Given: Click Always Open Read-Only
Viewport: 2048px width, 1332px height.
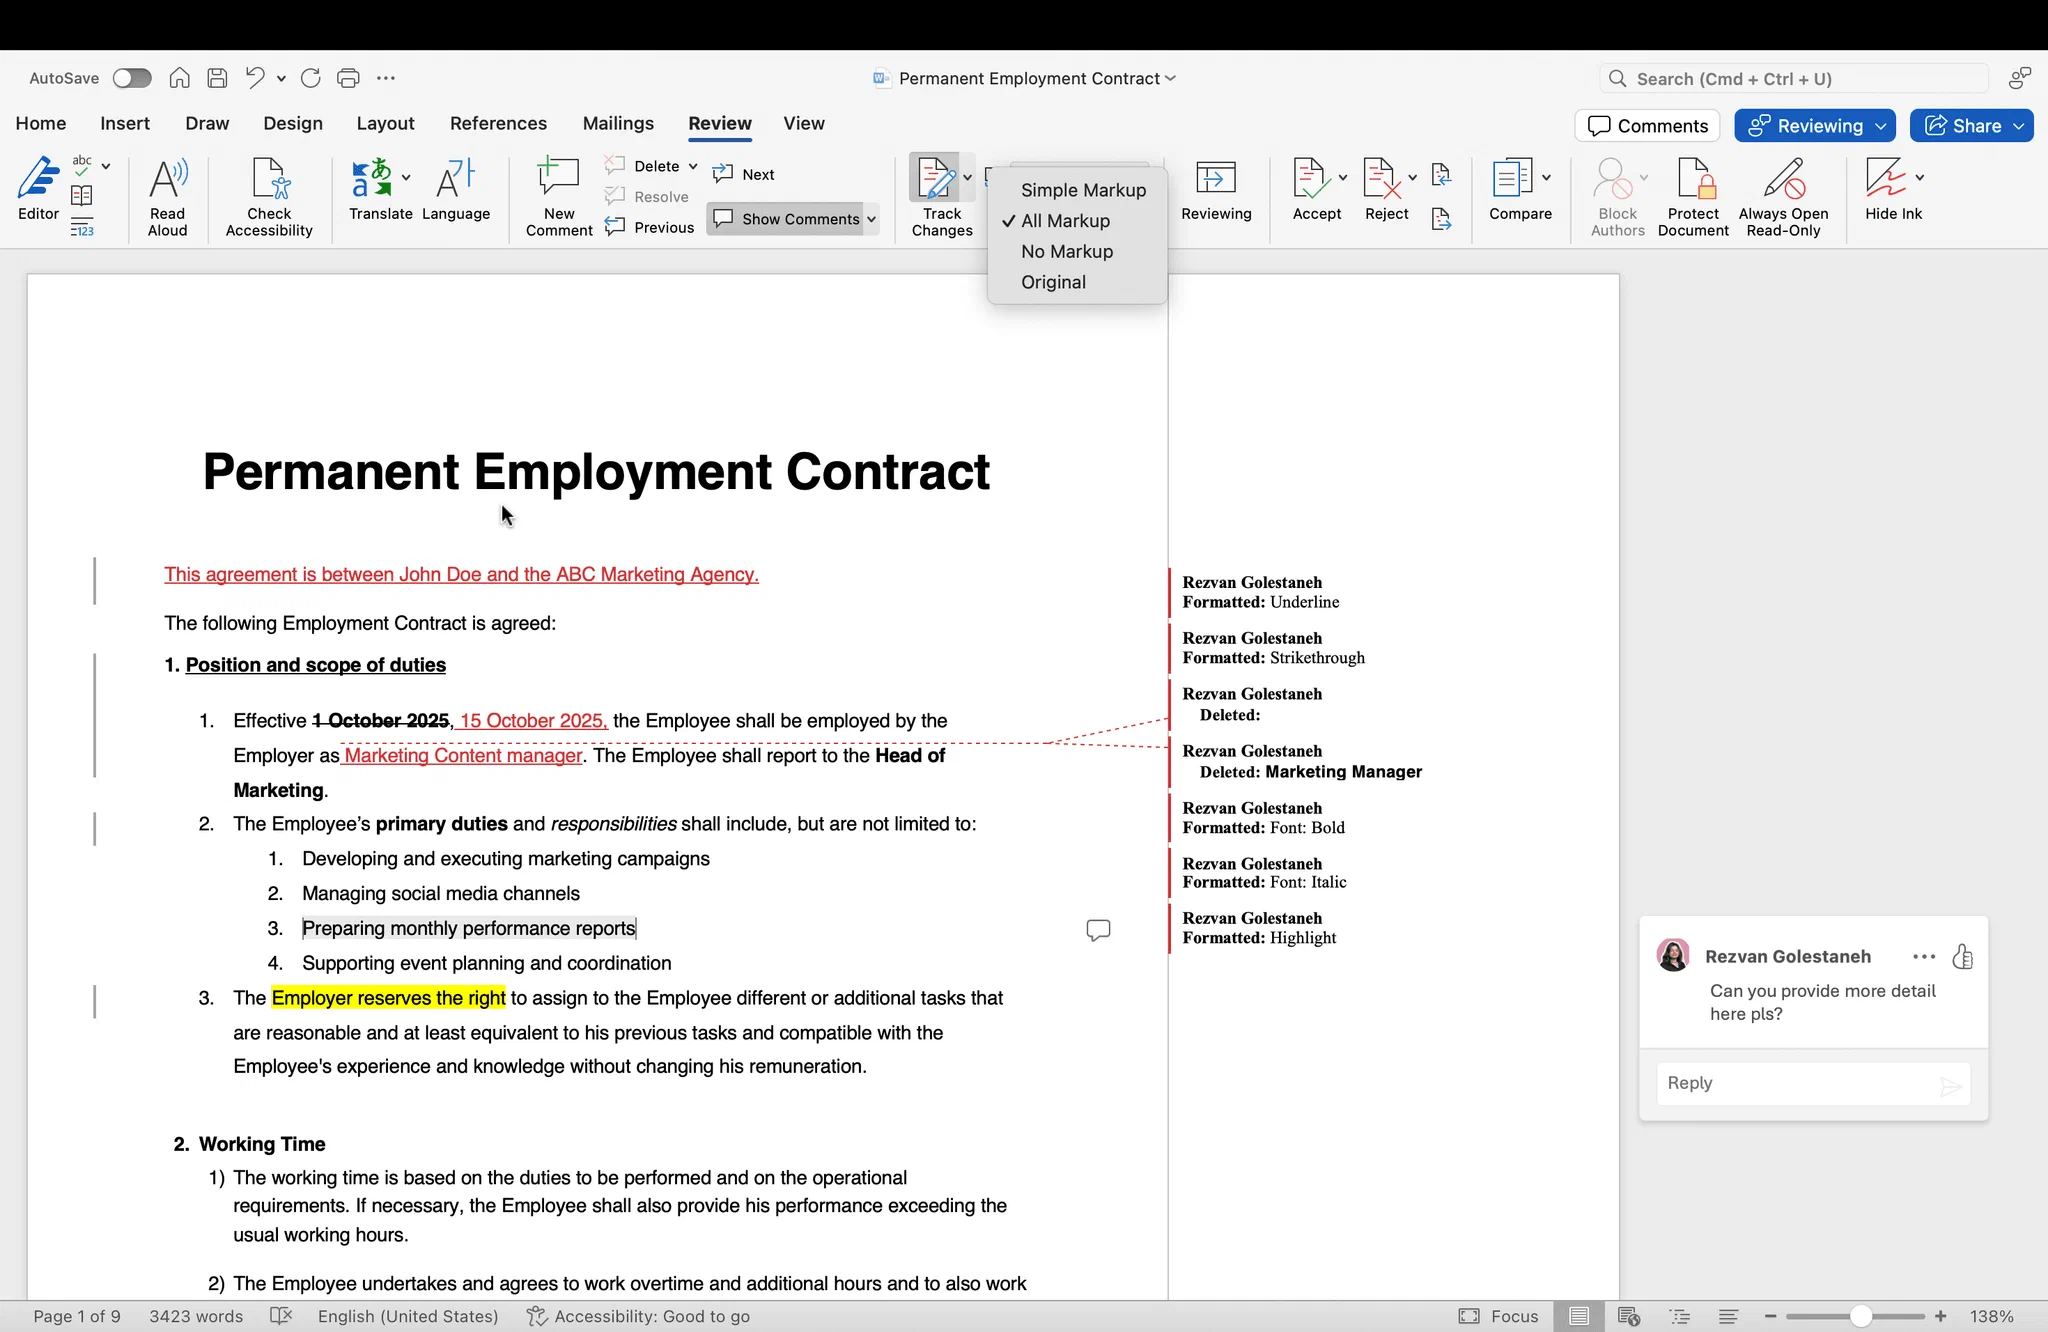Looking at the screenshot, I should [x=1783, y=196].
